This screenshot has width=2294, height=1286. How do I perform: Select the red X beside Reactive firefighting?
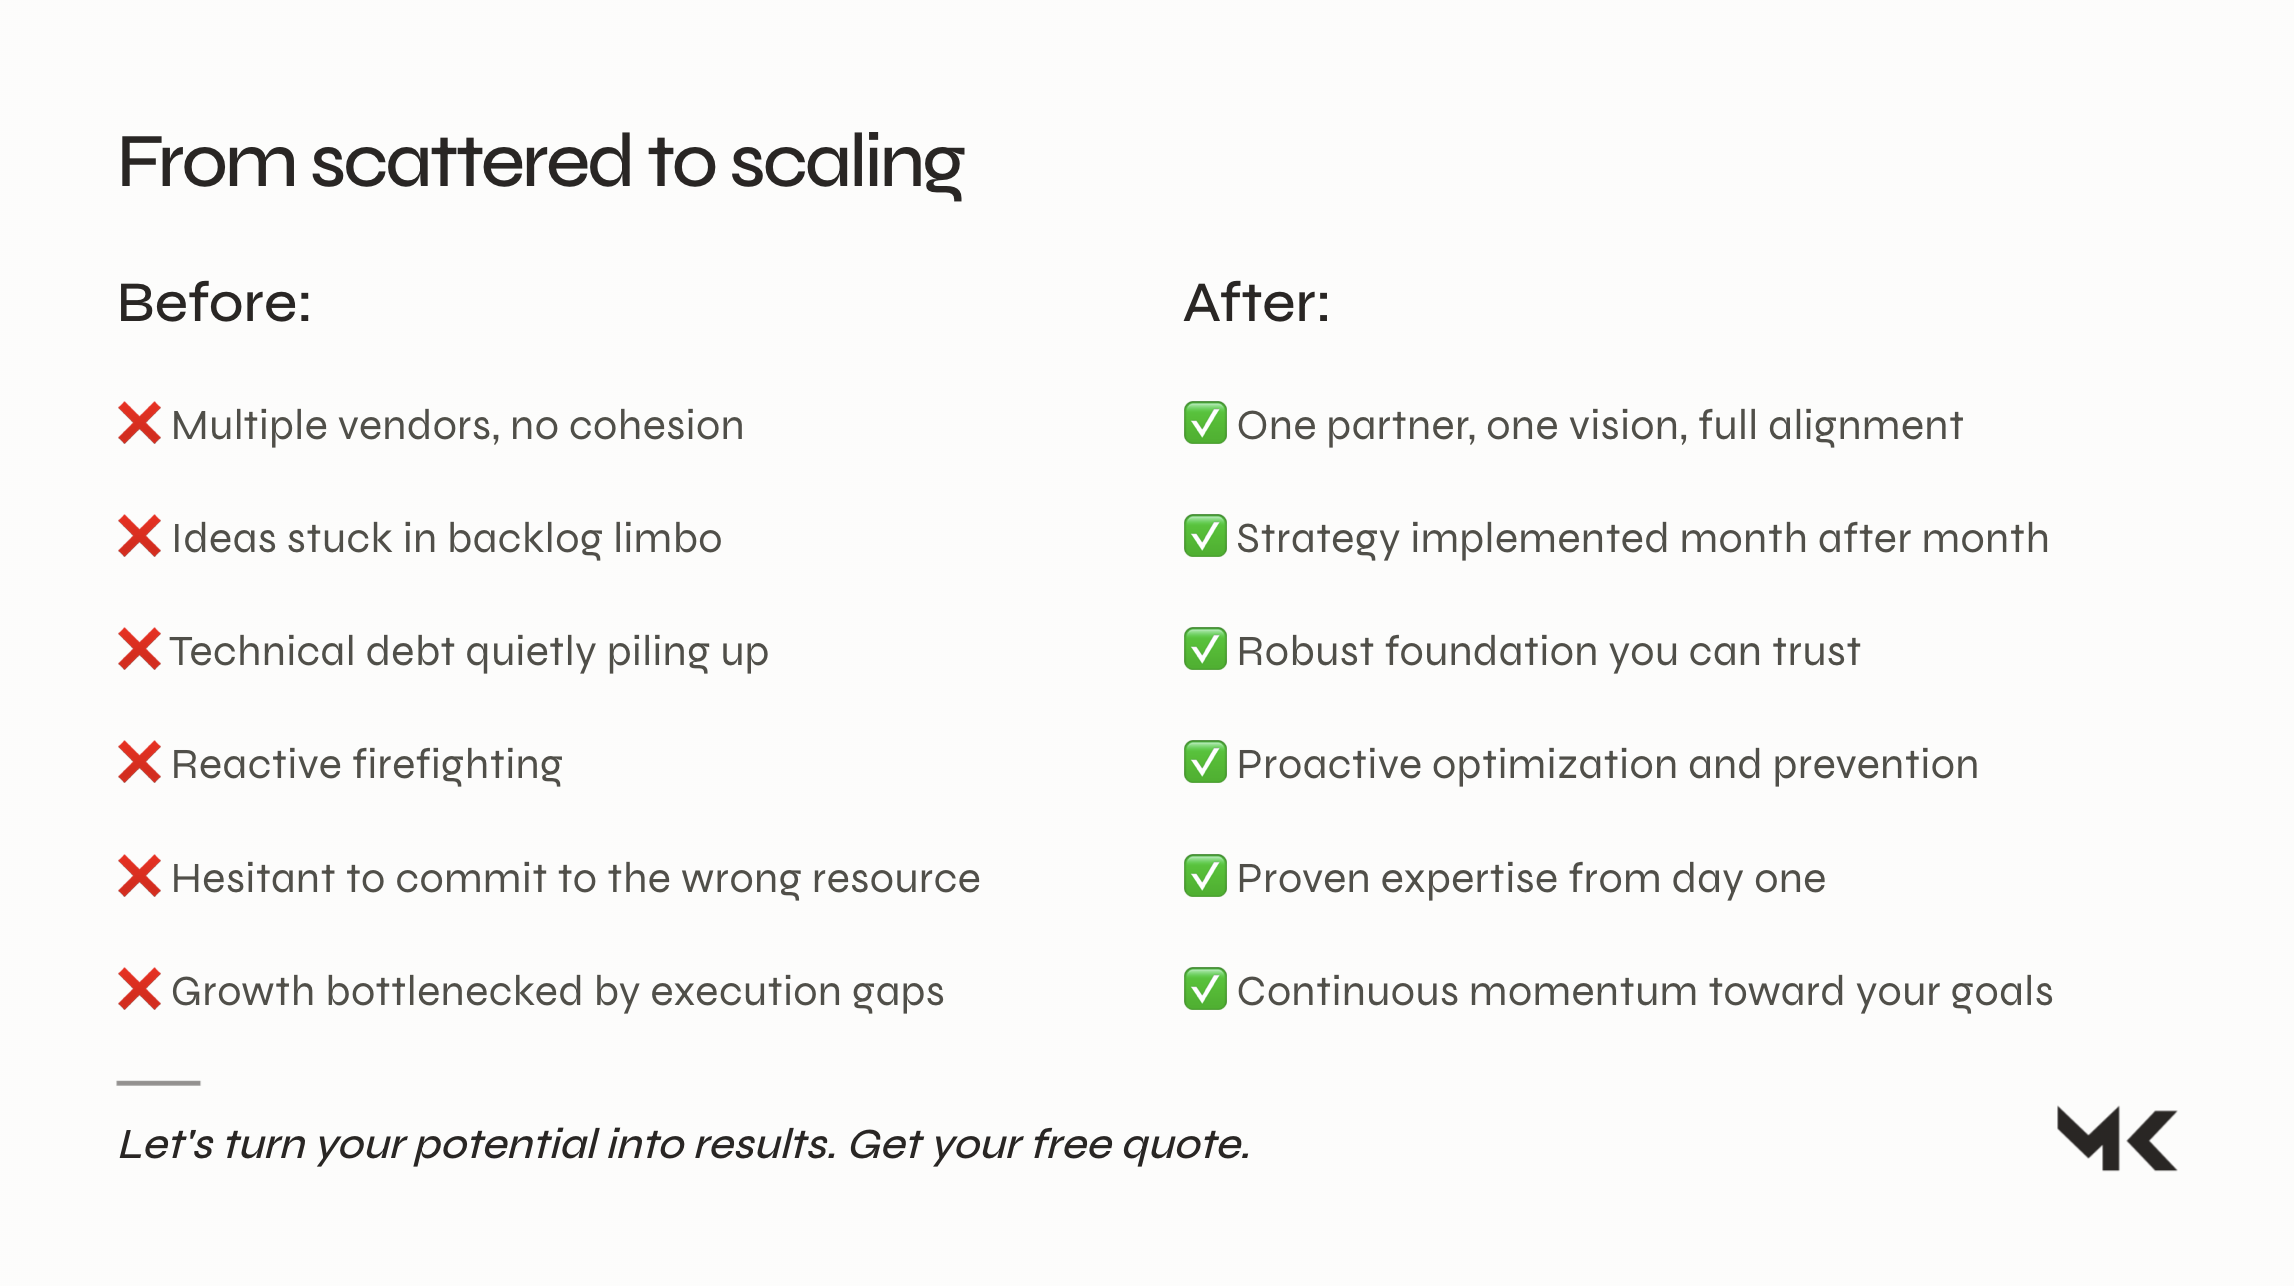pyautogui.click(x=139, y=762)
